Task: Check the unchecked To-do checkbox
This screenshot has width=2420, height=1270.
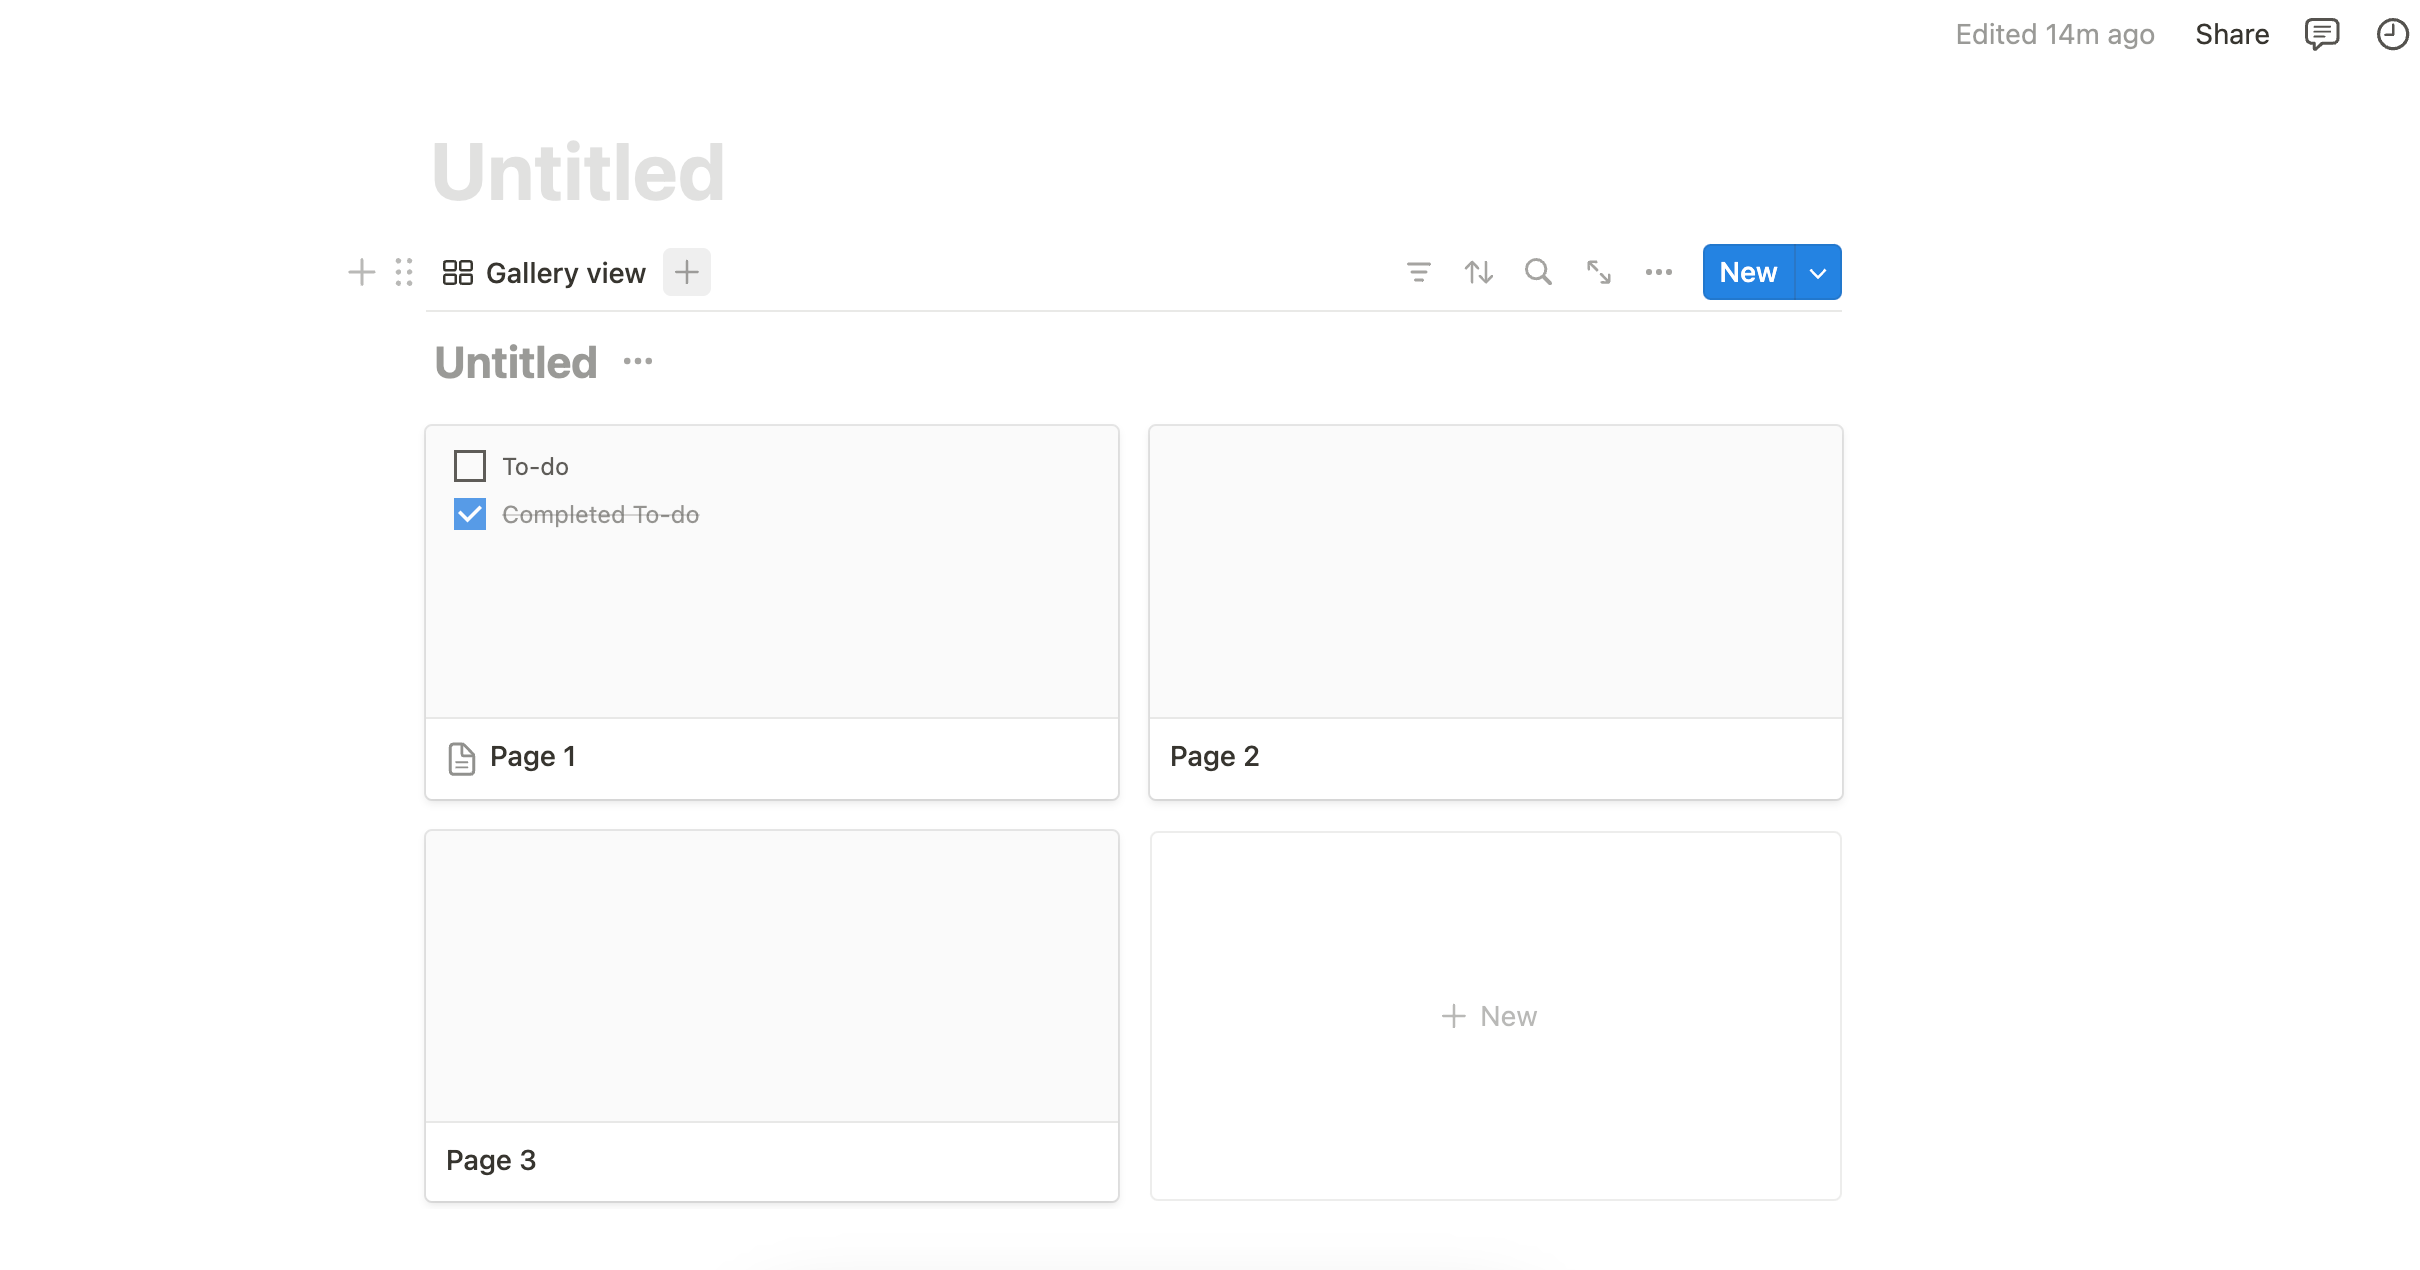Action: point(469,466)
